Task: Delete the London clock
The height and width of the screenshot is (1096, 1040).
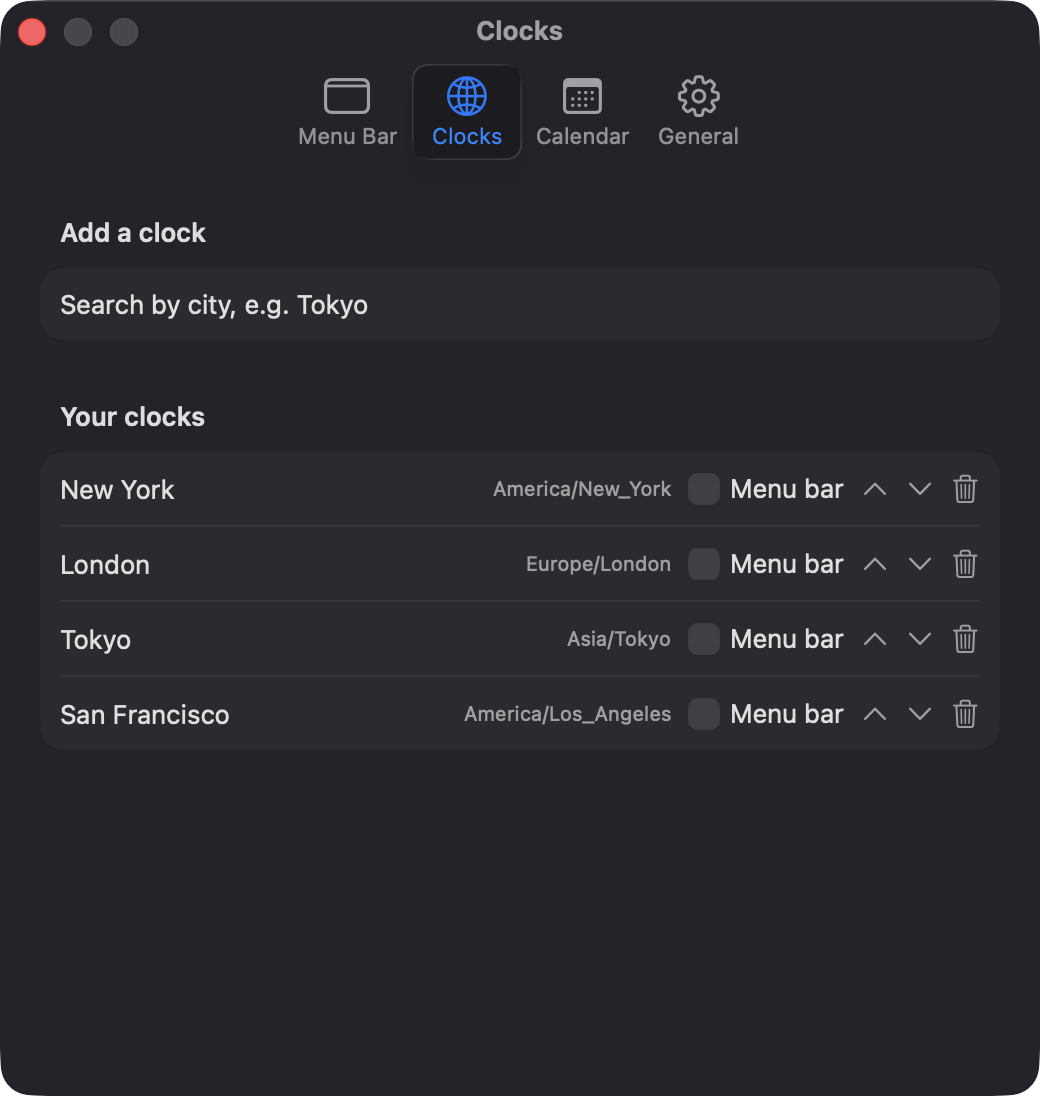Action: click(x=965, y=564)
